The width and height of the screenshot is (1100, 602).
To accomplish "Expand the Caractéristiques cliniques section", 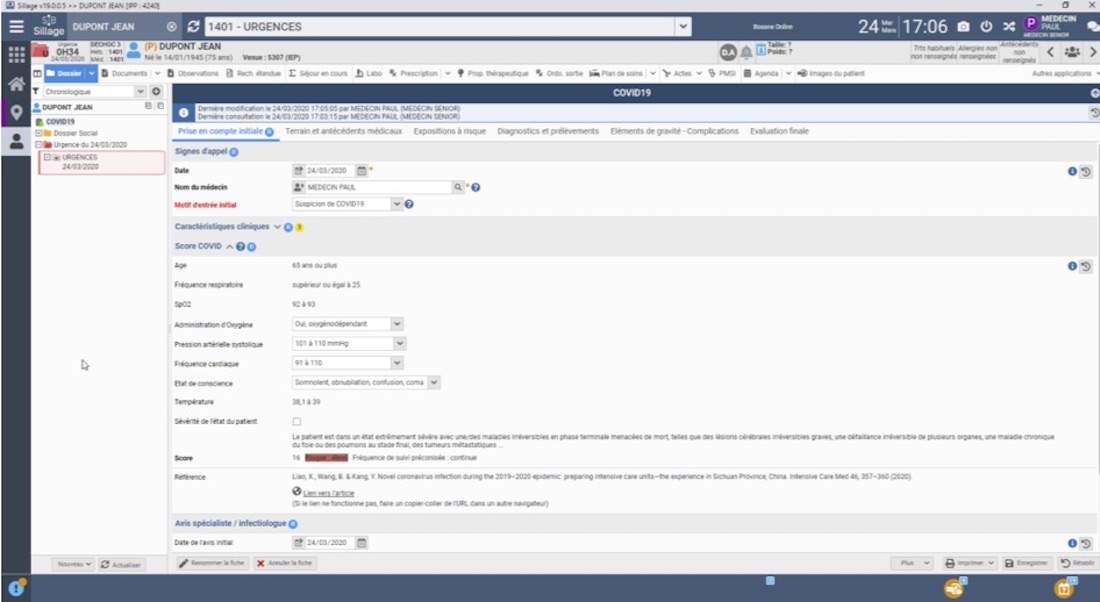I will [x=277, y=227].
